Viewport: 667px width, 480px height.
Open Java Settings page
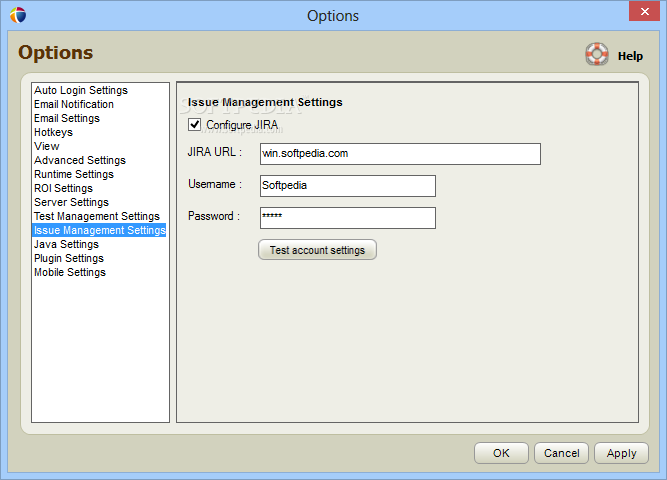pos(66,244)
